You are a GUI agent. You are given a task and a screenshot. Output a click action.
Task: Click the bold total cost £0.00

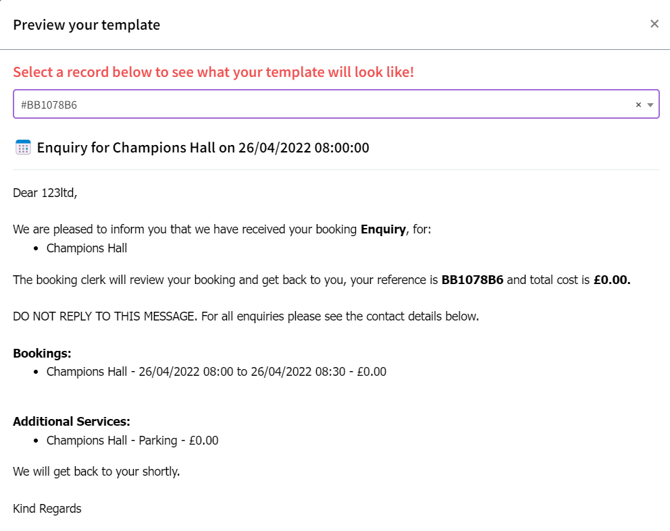[x=612, y=280]
